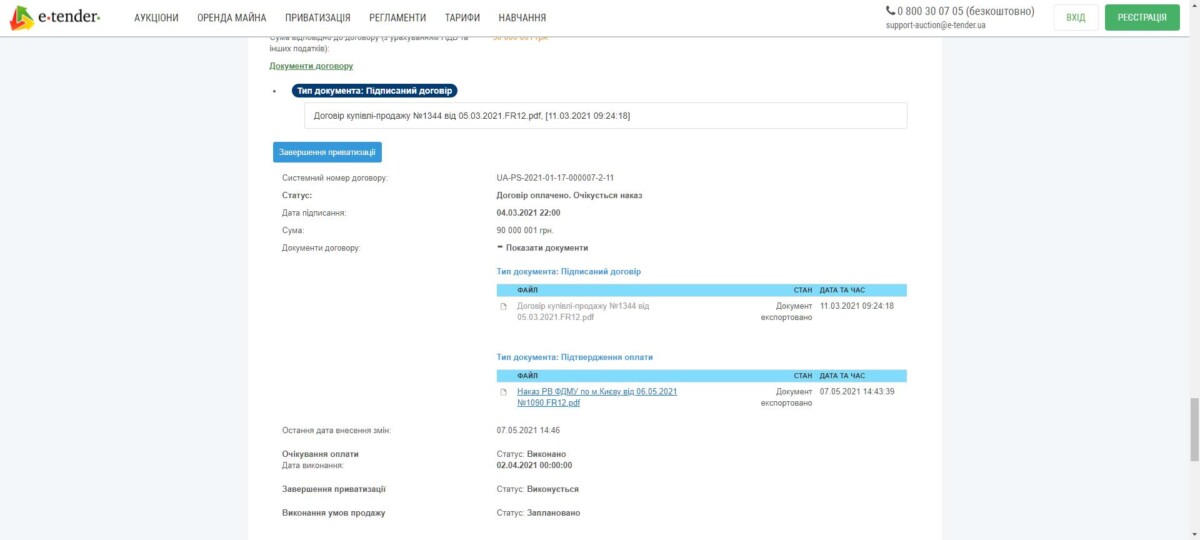Click the Тип документа: Підписаний договір badge

click(x=375, y=90)
